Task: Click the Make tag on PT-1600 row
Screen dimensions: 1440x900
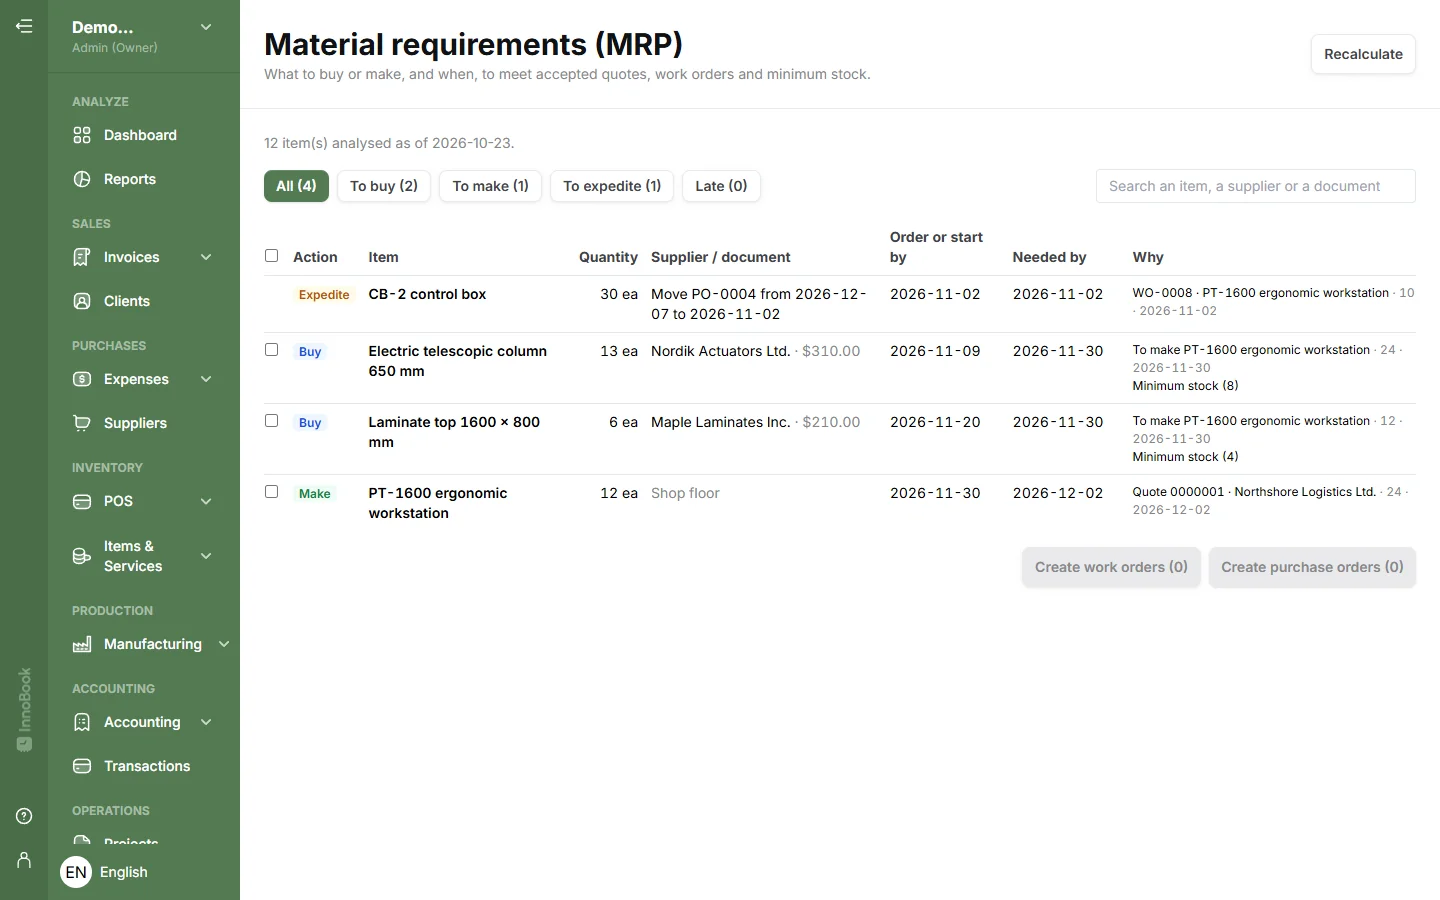Action: 315,494
